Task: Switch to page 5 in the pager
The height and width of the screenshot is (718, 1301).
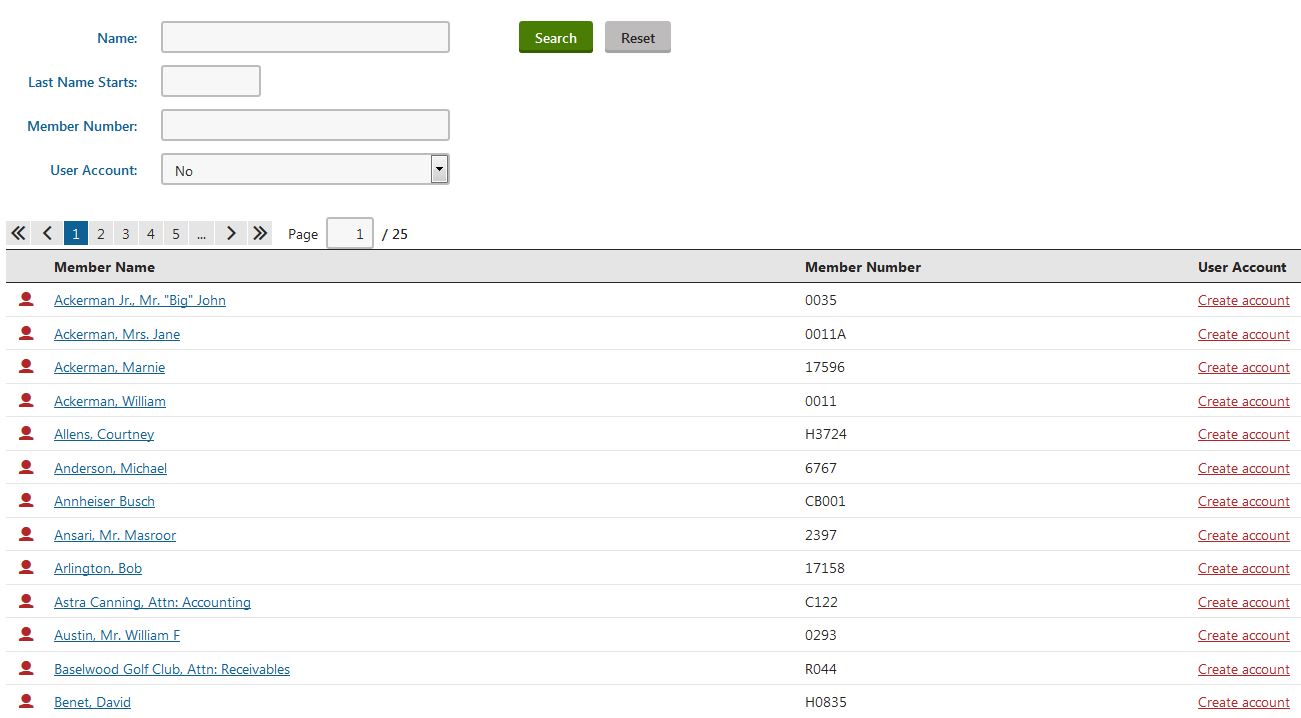Action: [175, 234]
